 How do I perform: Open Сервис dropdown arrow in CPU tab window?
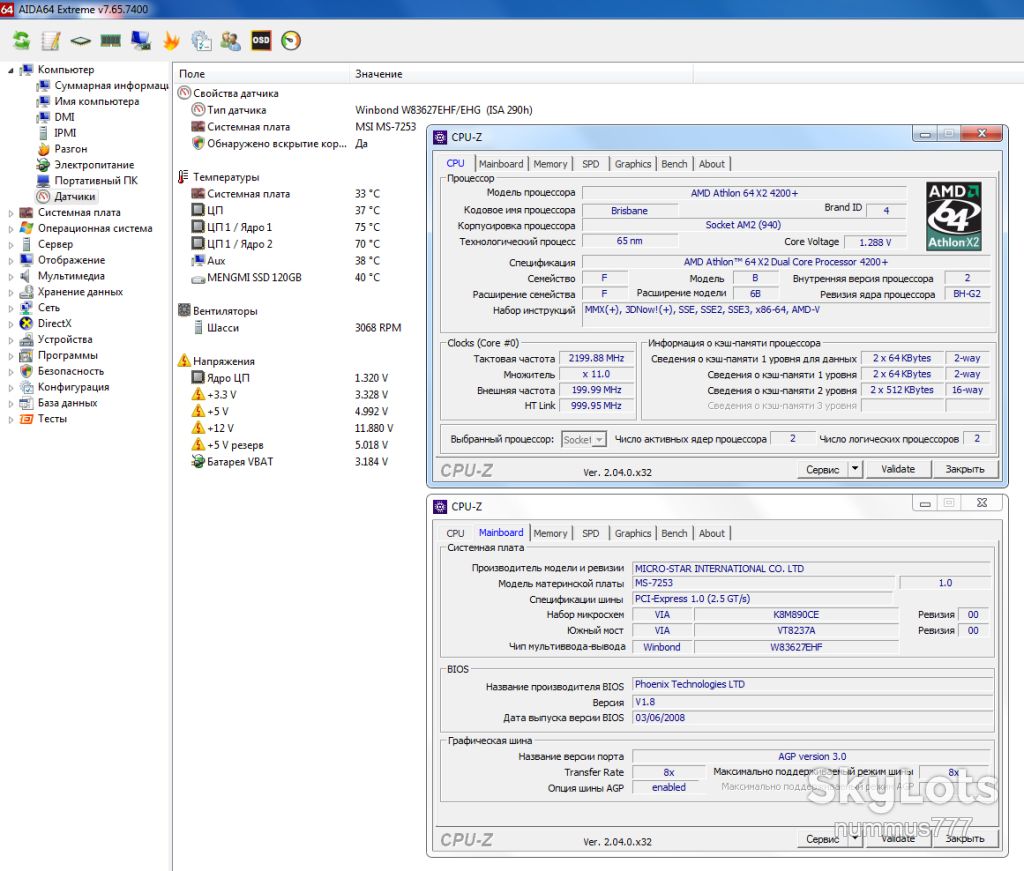855,469
